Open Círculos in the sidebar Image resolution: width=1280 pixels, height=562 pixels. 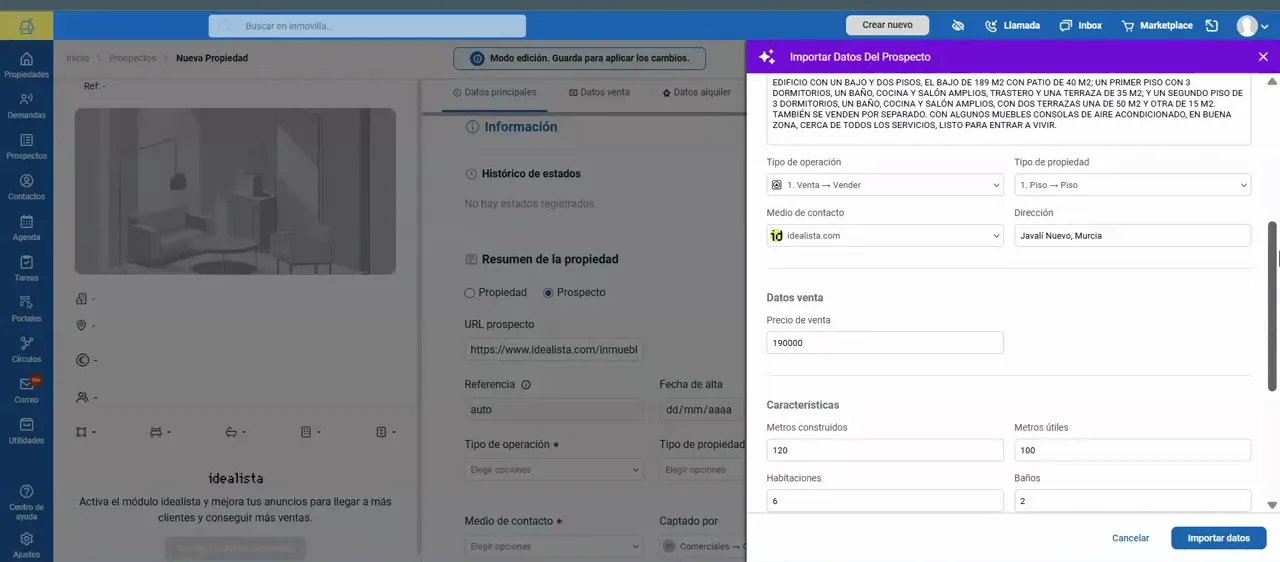(26, 349)
